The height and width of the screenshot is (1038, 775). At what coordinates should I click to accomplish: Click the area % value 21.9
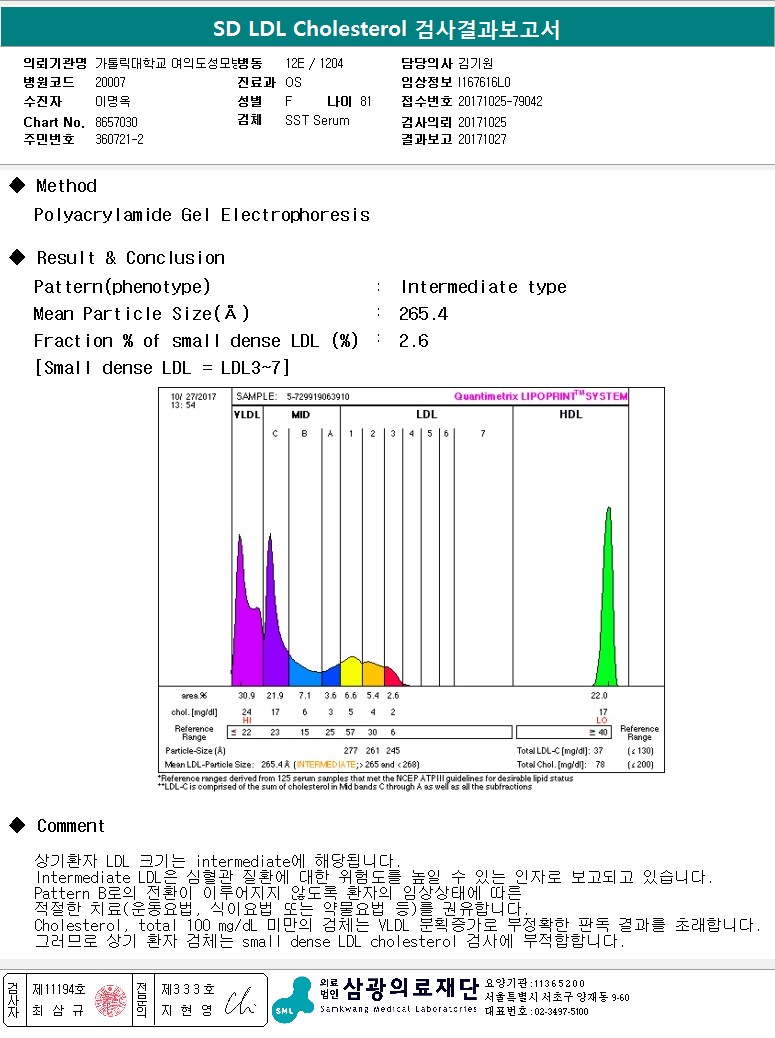[275, 696]
